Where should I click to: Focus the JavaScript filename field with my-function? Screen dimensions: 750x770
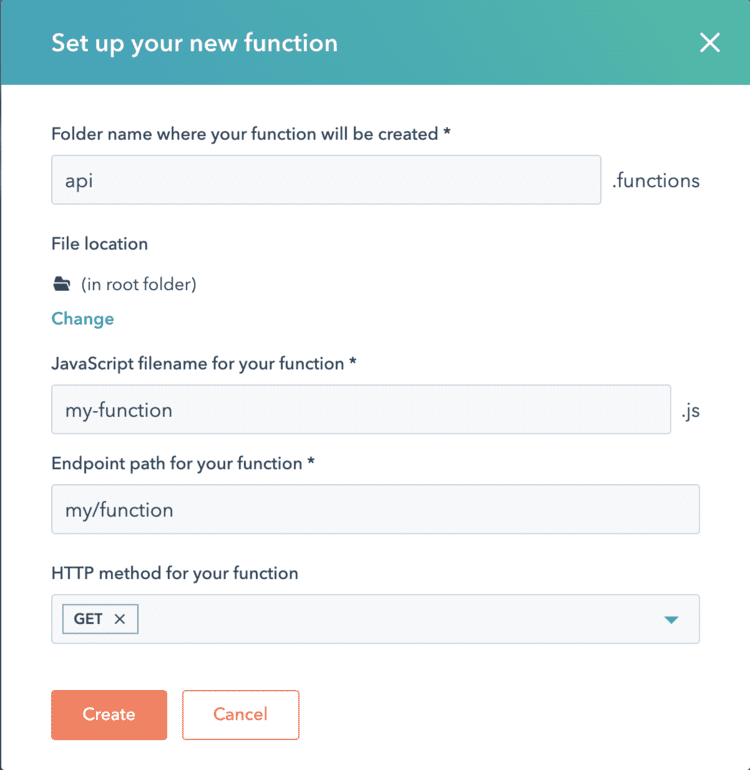coord(361,409)
